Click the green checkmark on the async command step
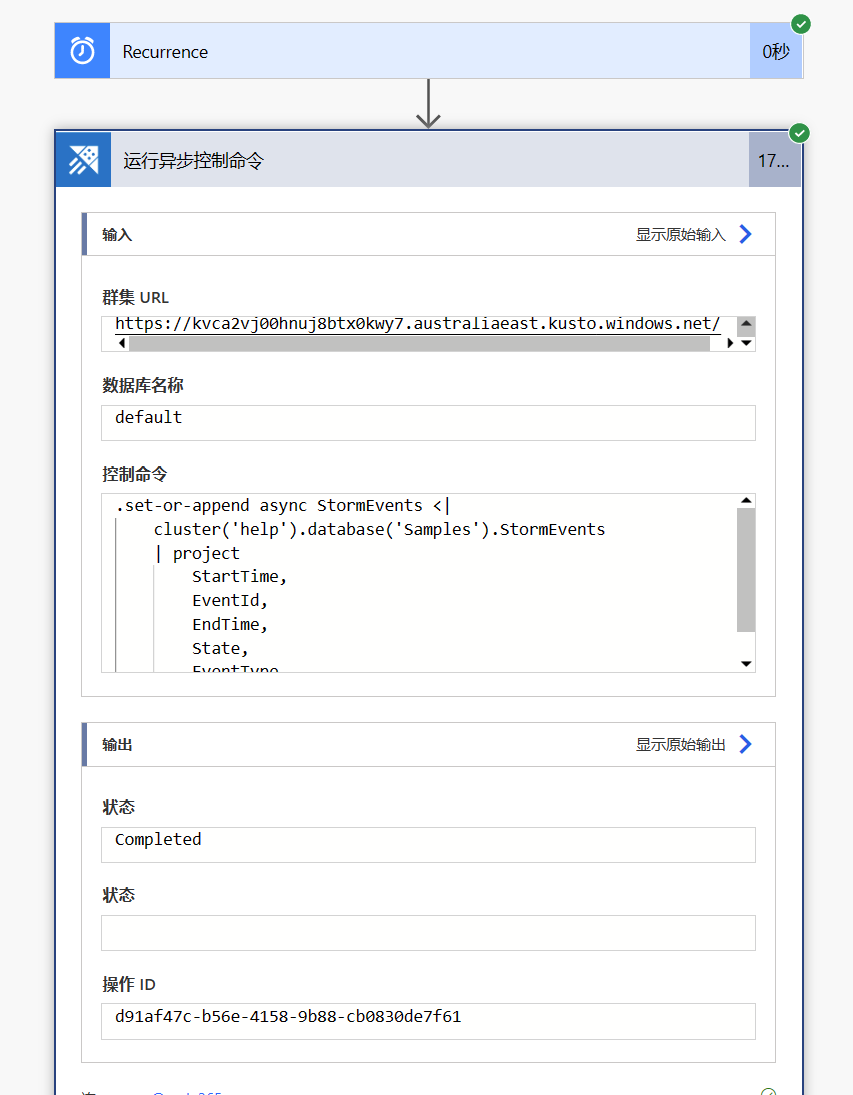This screenshot has height=1095, width=853. pos(799,133)
